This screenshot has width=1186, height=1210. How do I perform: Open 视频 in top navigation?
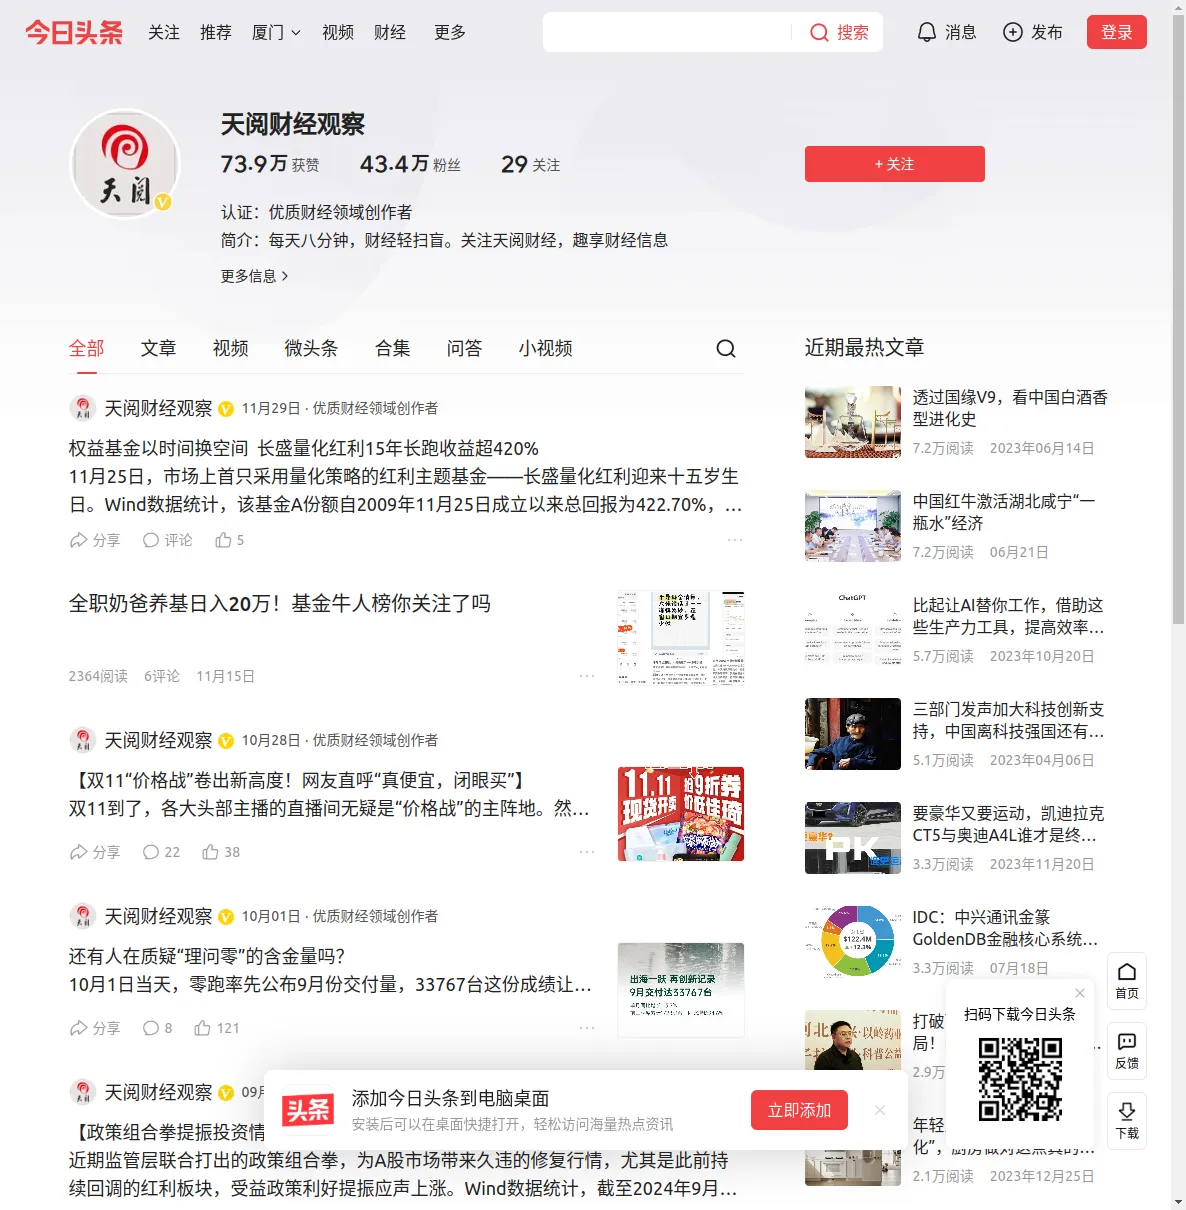[338, 32]
